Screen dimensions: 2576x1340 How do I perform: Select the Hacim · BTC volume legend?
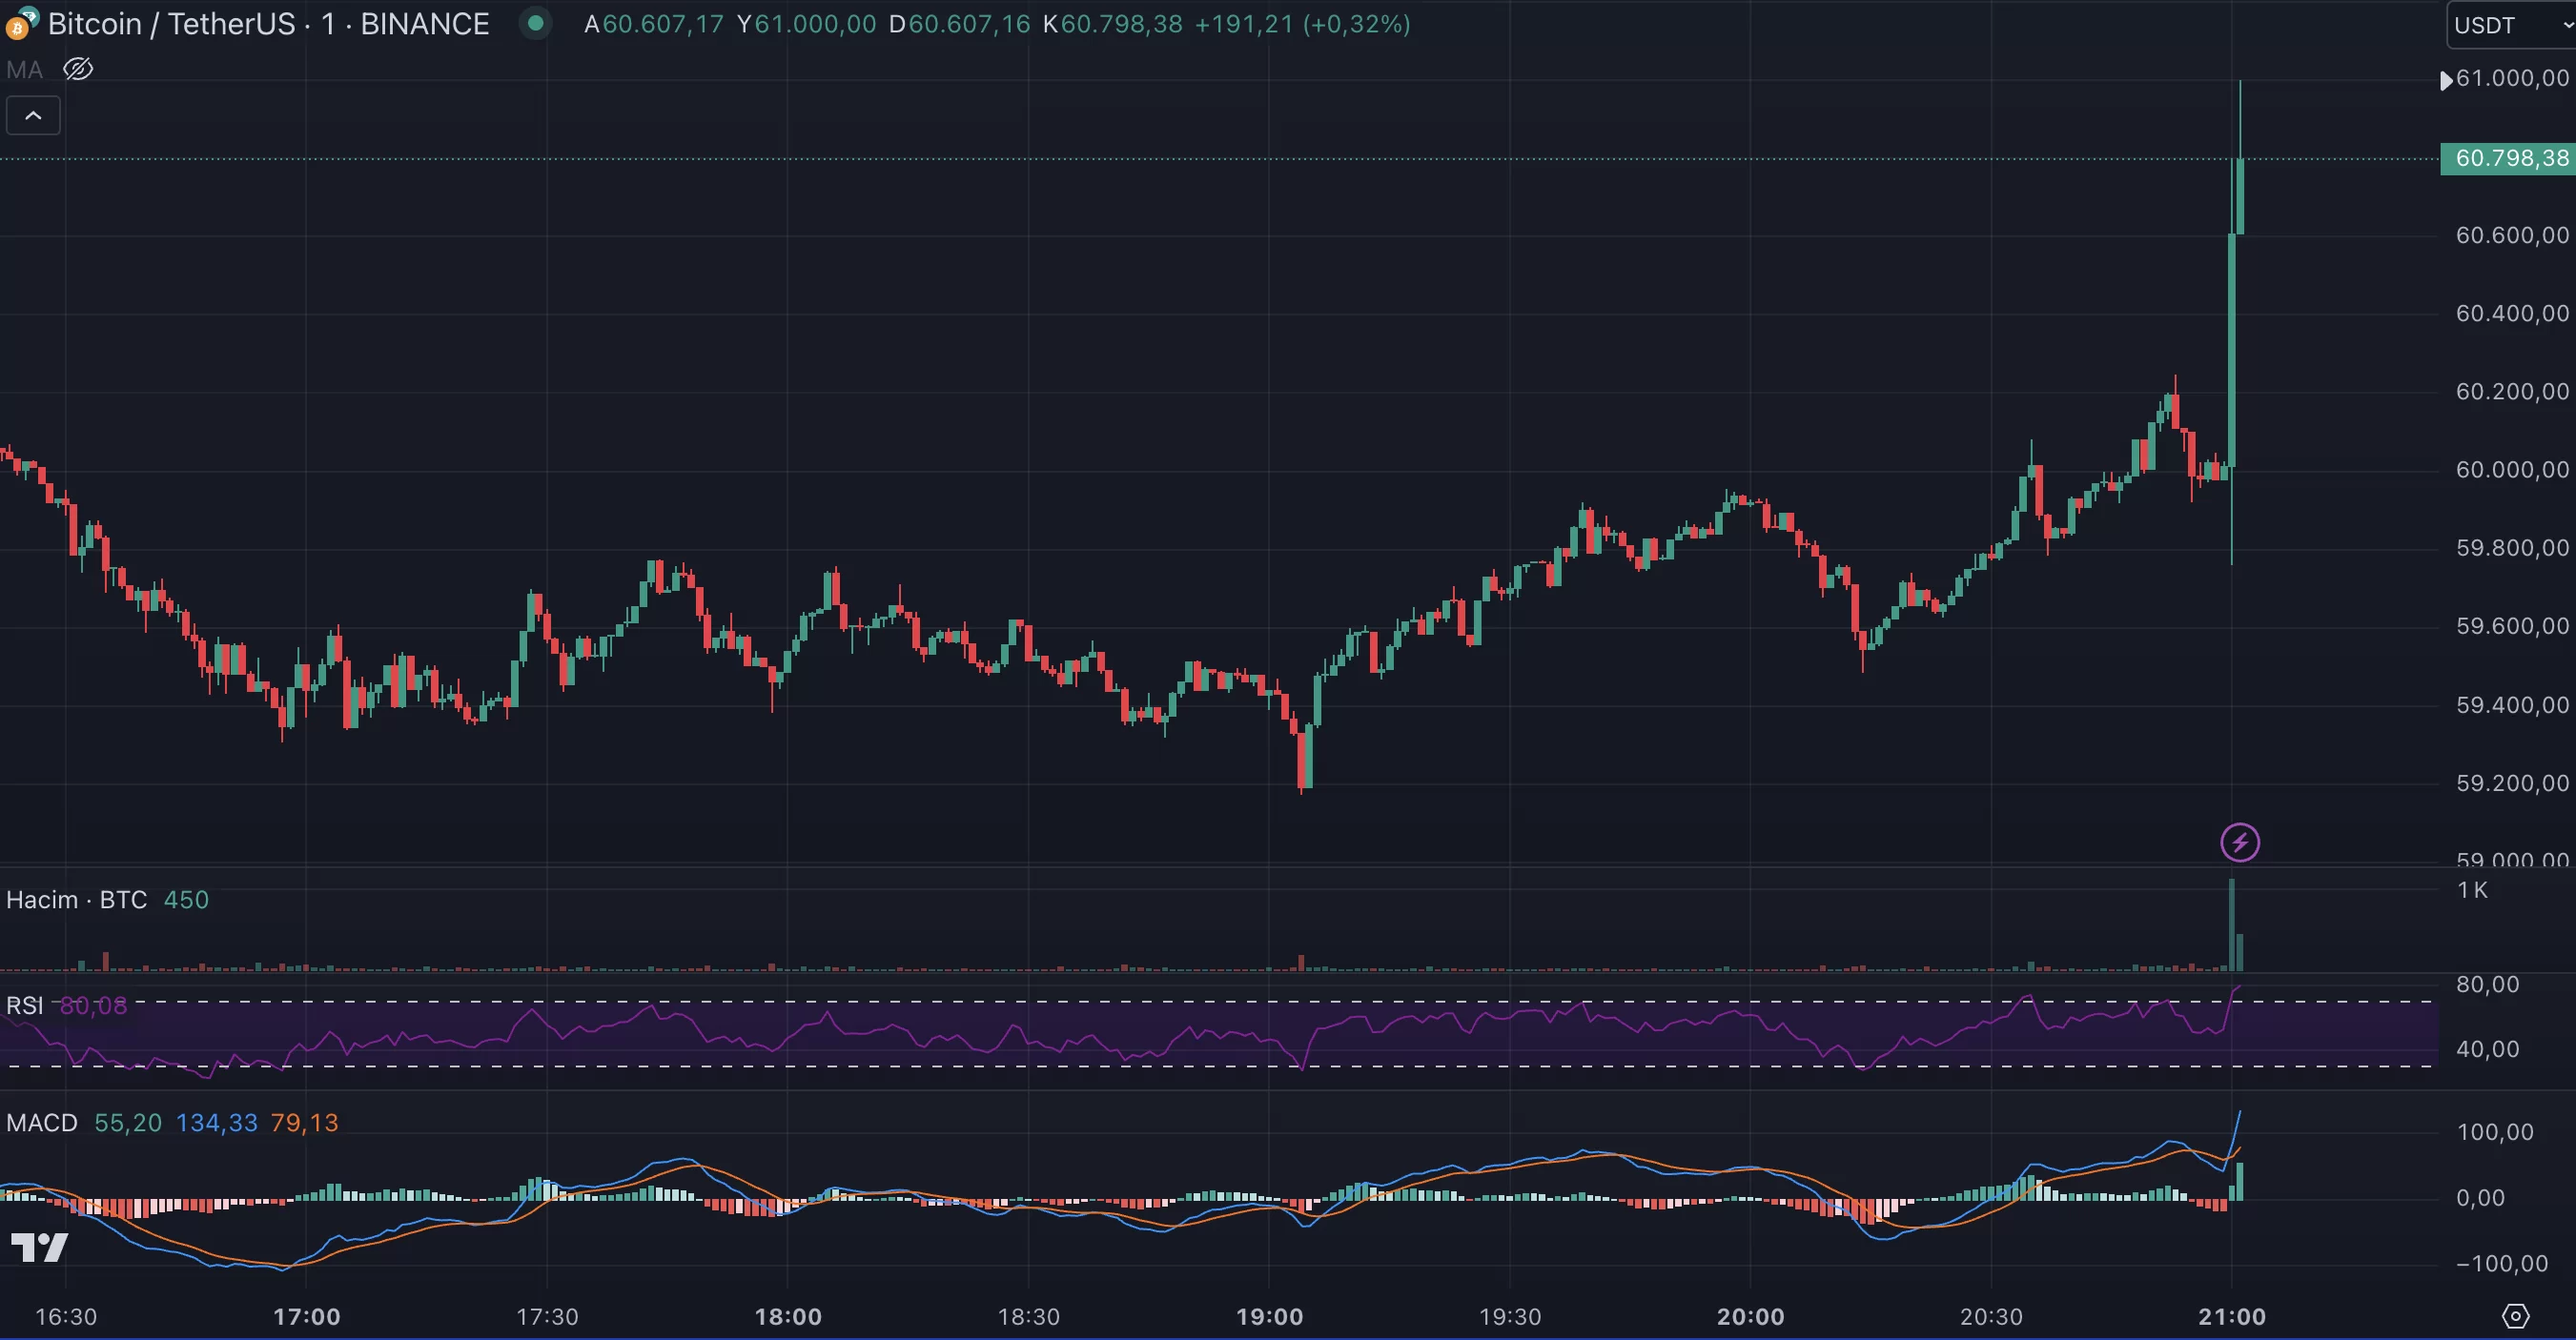(x=76, y=900)
